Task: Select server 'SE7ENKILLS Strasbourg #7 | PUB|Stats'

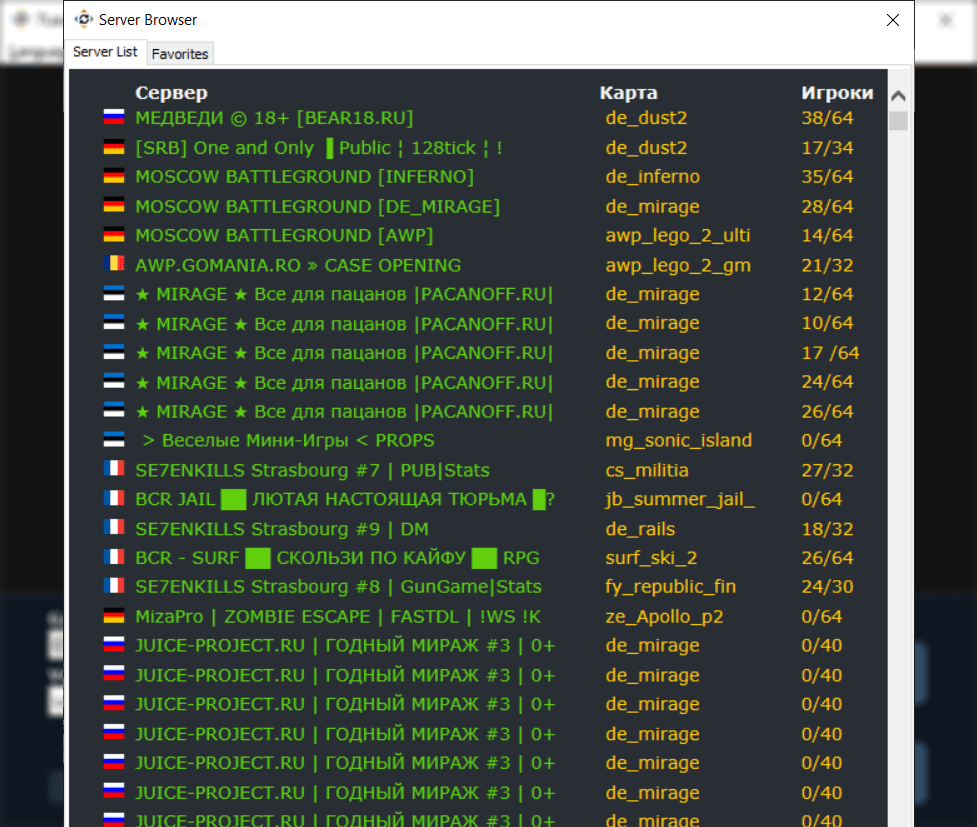Action: coord(312,470)
